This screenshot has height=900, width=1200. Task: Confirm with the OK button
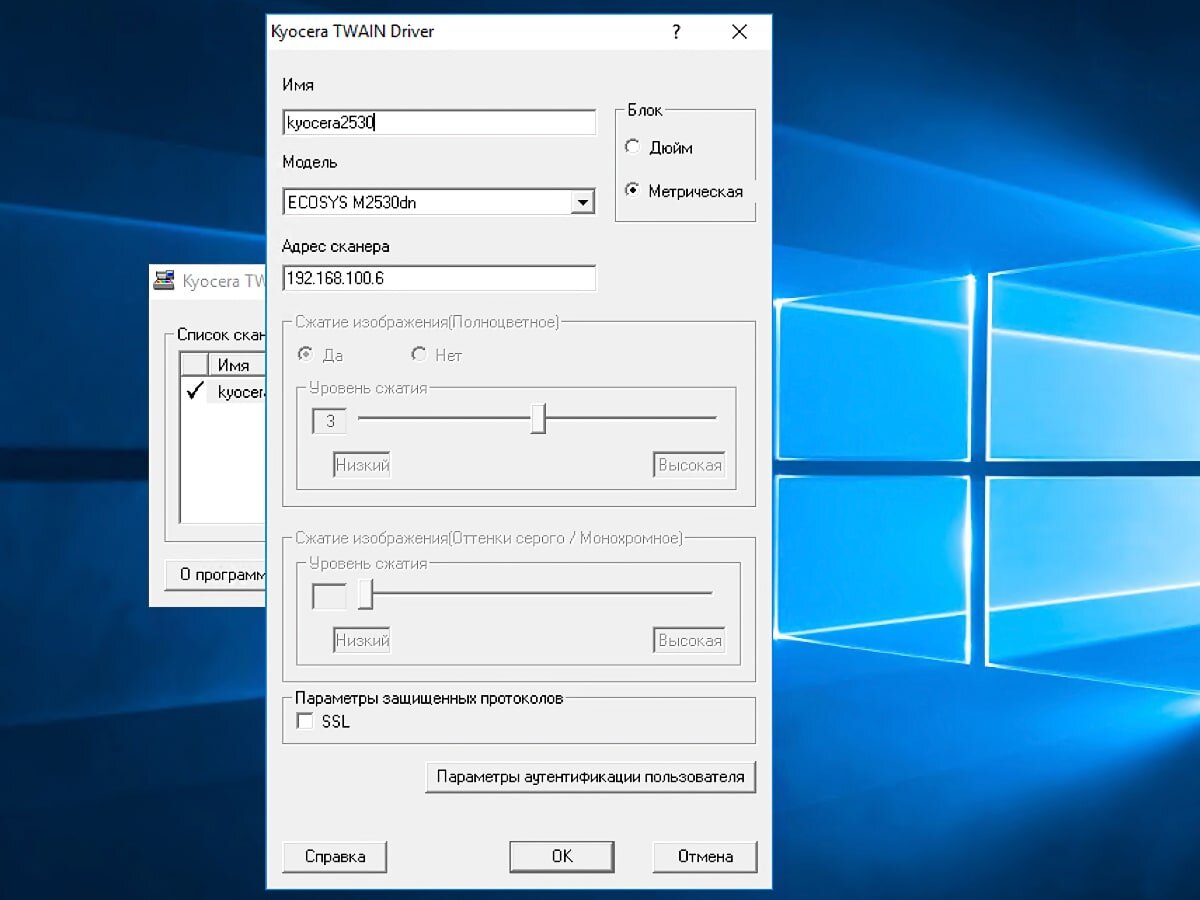pos(562,856)
